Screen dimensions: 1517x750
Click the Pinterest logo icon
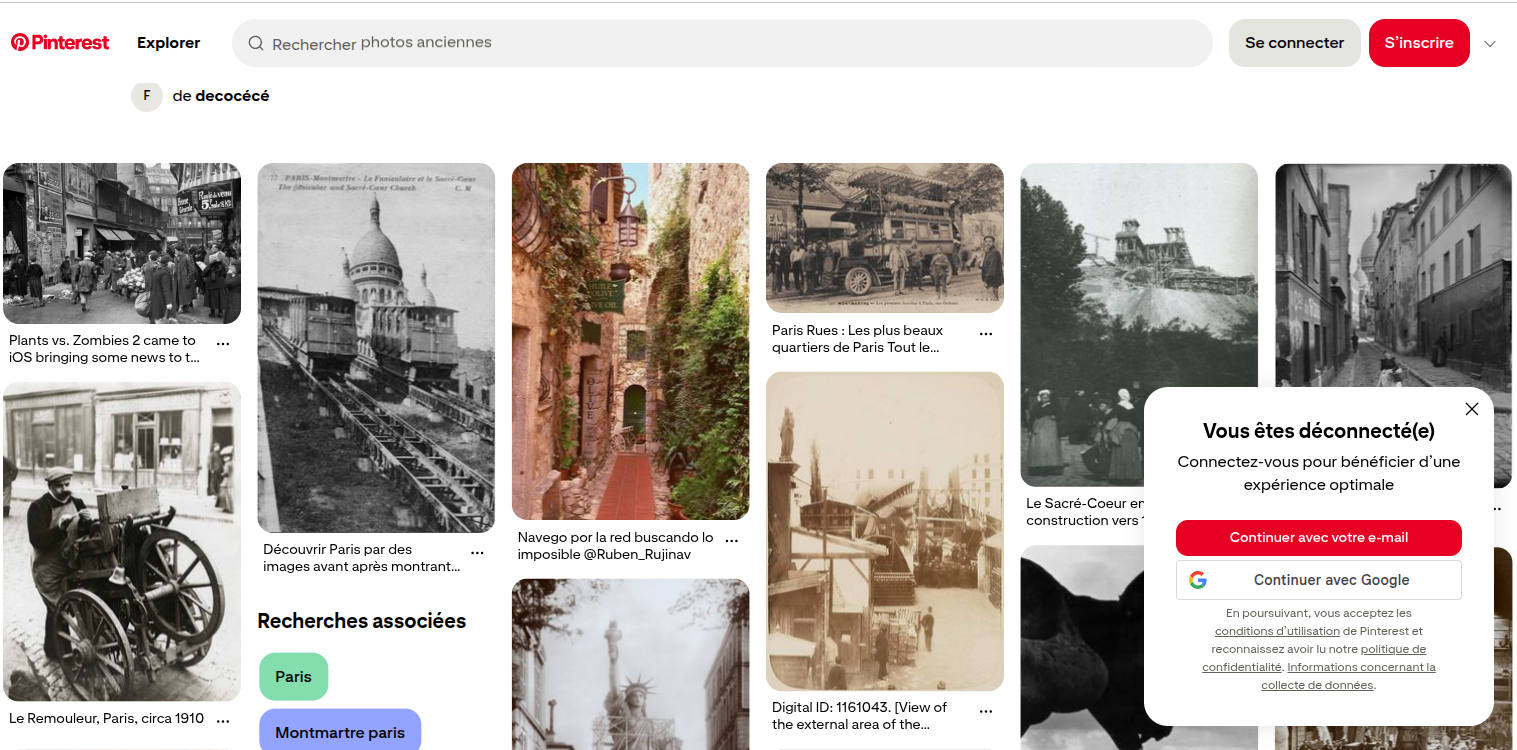pos(19,43)
